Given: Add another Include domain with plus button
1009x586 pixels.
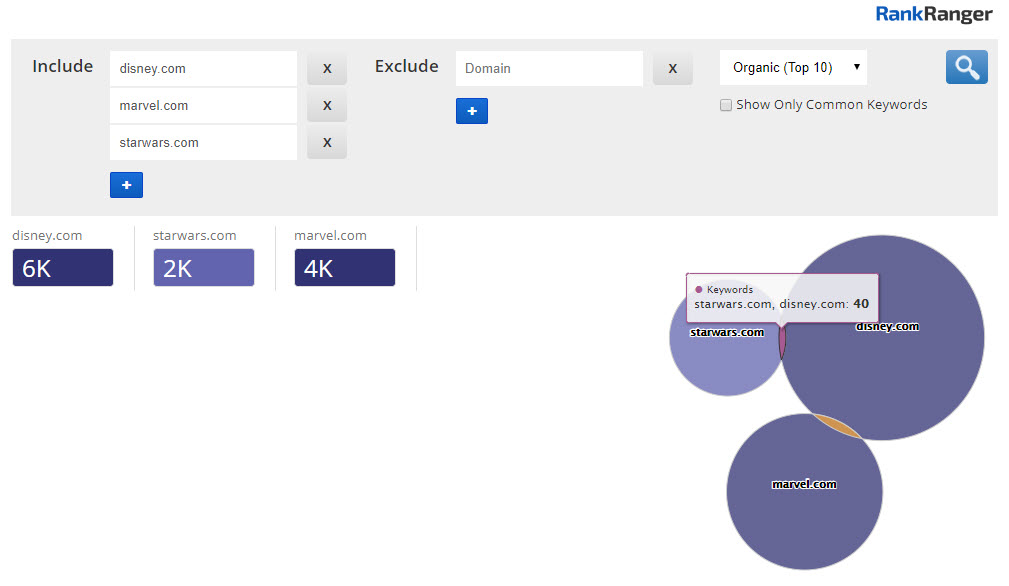Looking at the screenshot, I should coord(126,185).
